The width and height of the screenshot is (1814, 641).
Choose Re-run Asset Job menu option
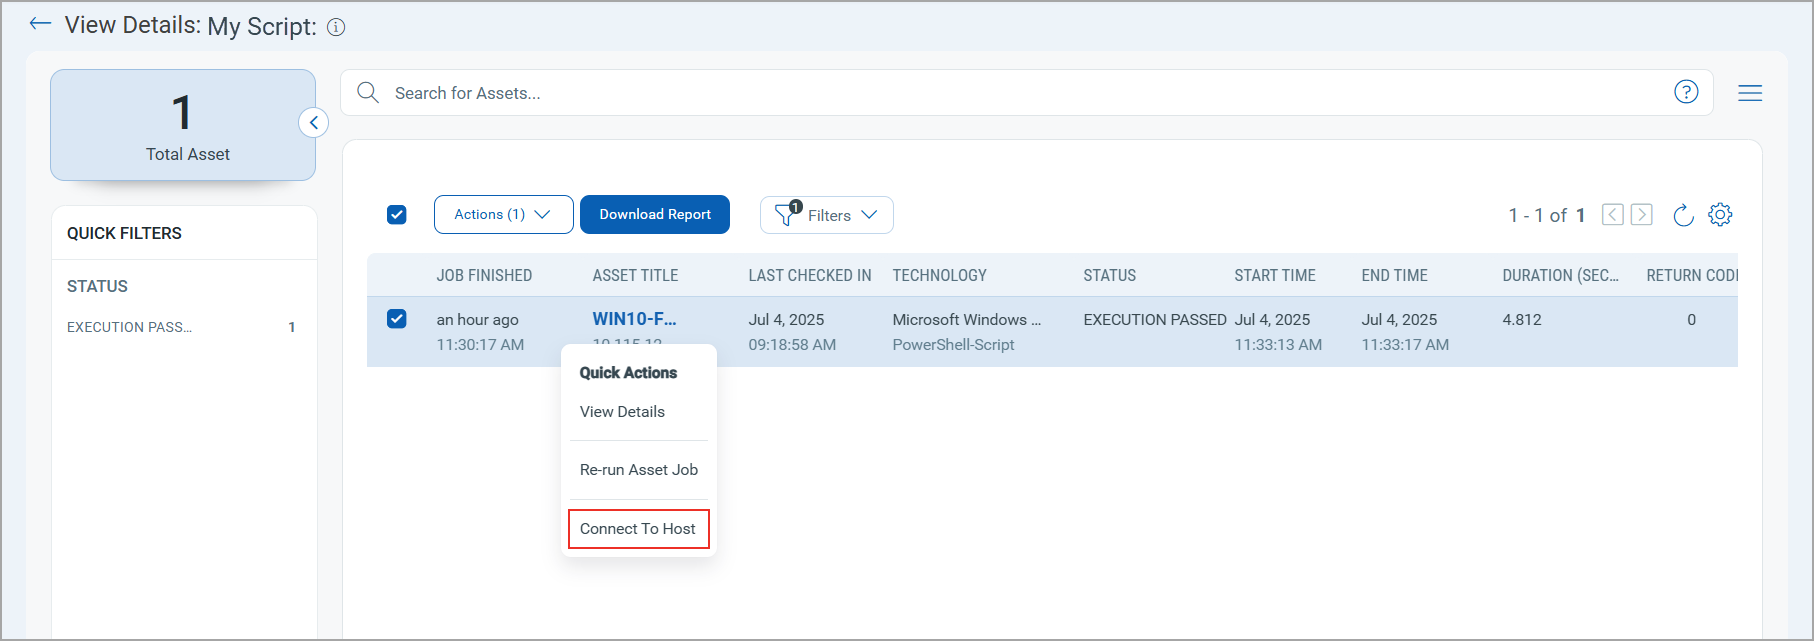(638, 470)
